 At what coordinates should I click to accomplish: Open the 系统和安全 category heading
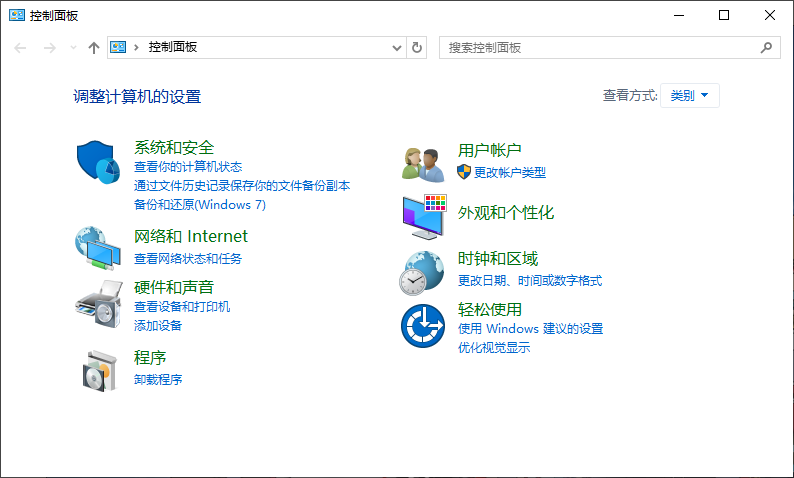[174, 147]
